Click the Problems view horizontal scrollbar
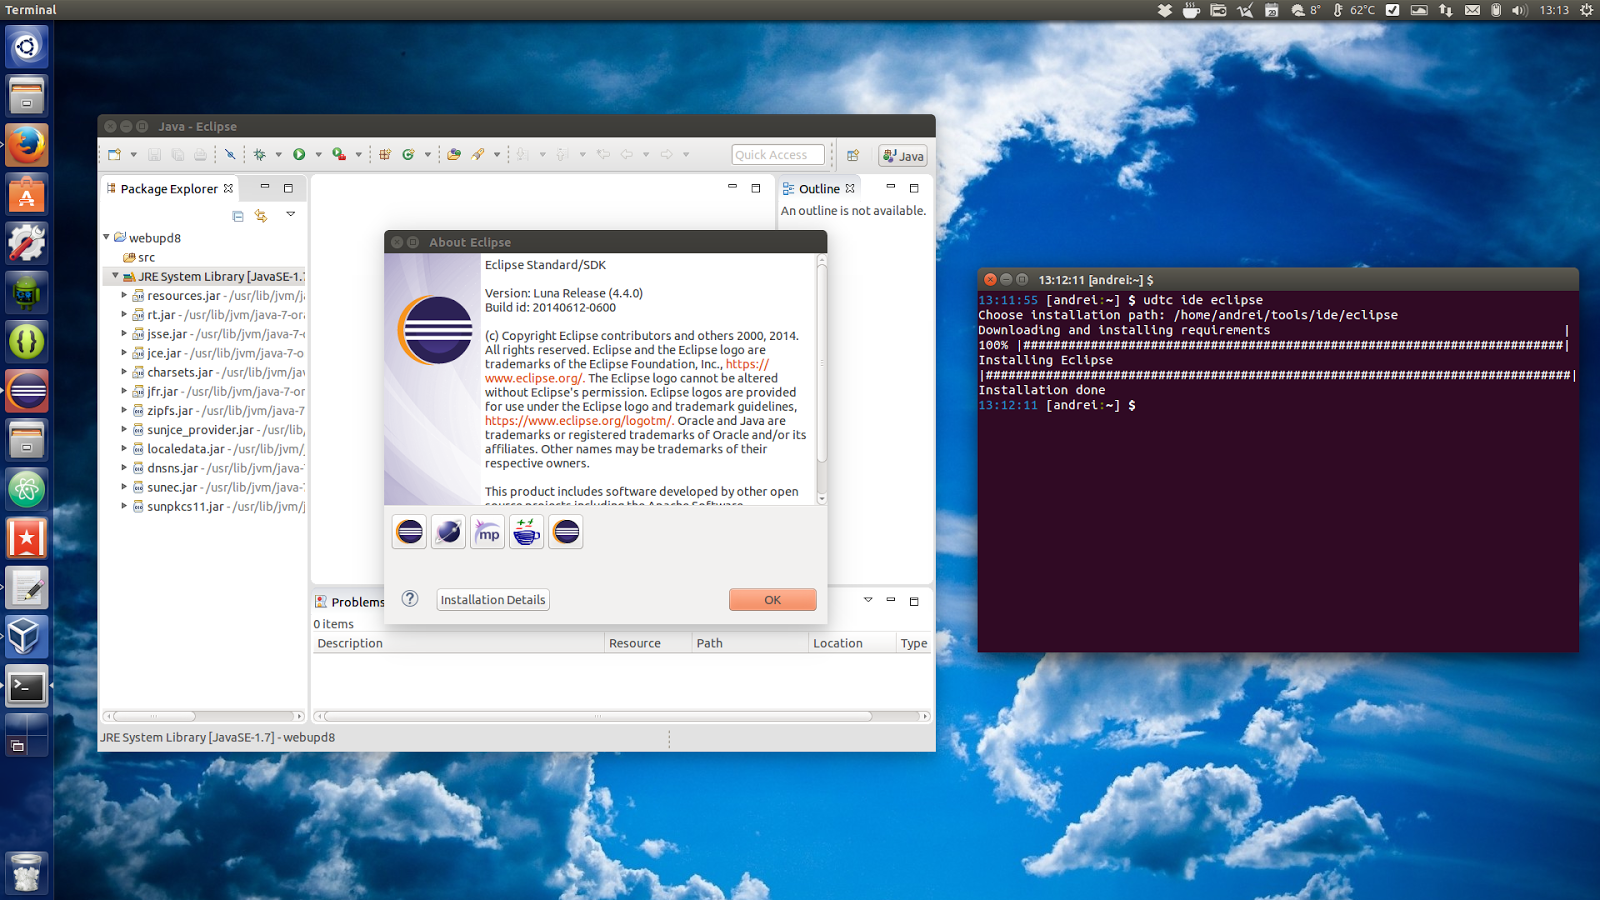 [598, 716]
